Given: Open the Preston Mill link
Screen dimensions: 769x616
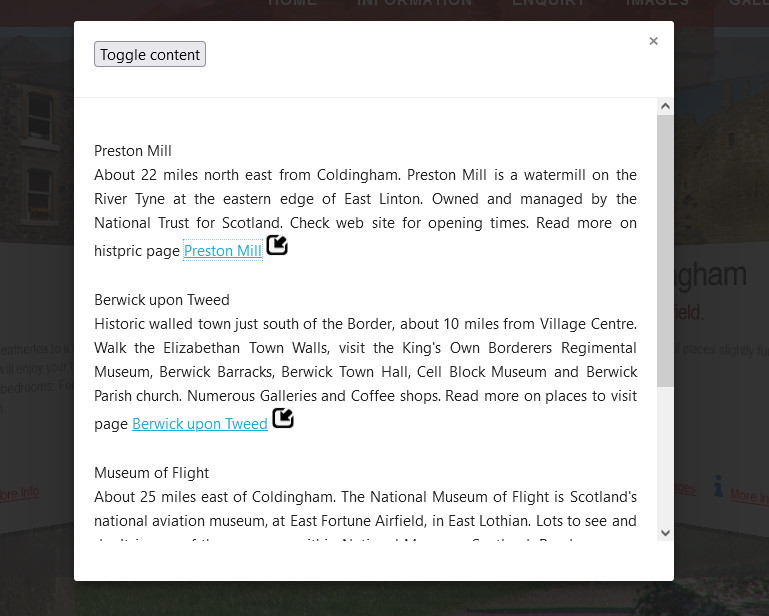Looking at the screenshot, I should (223, 251).
